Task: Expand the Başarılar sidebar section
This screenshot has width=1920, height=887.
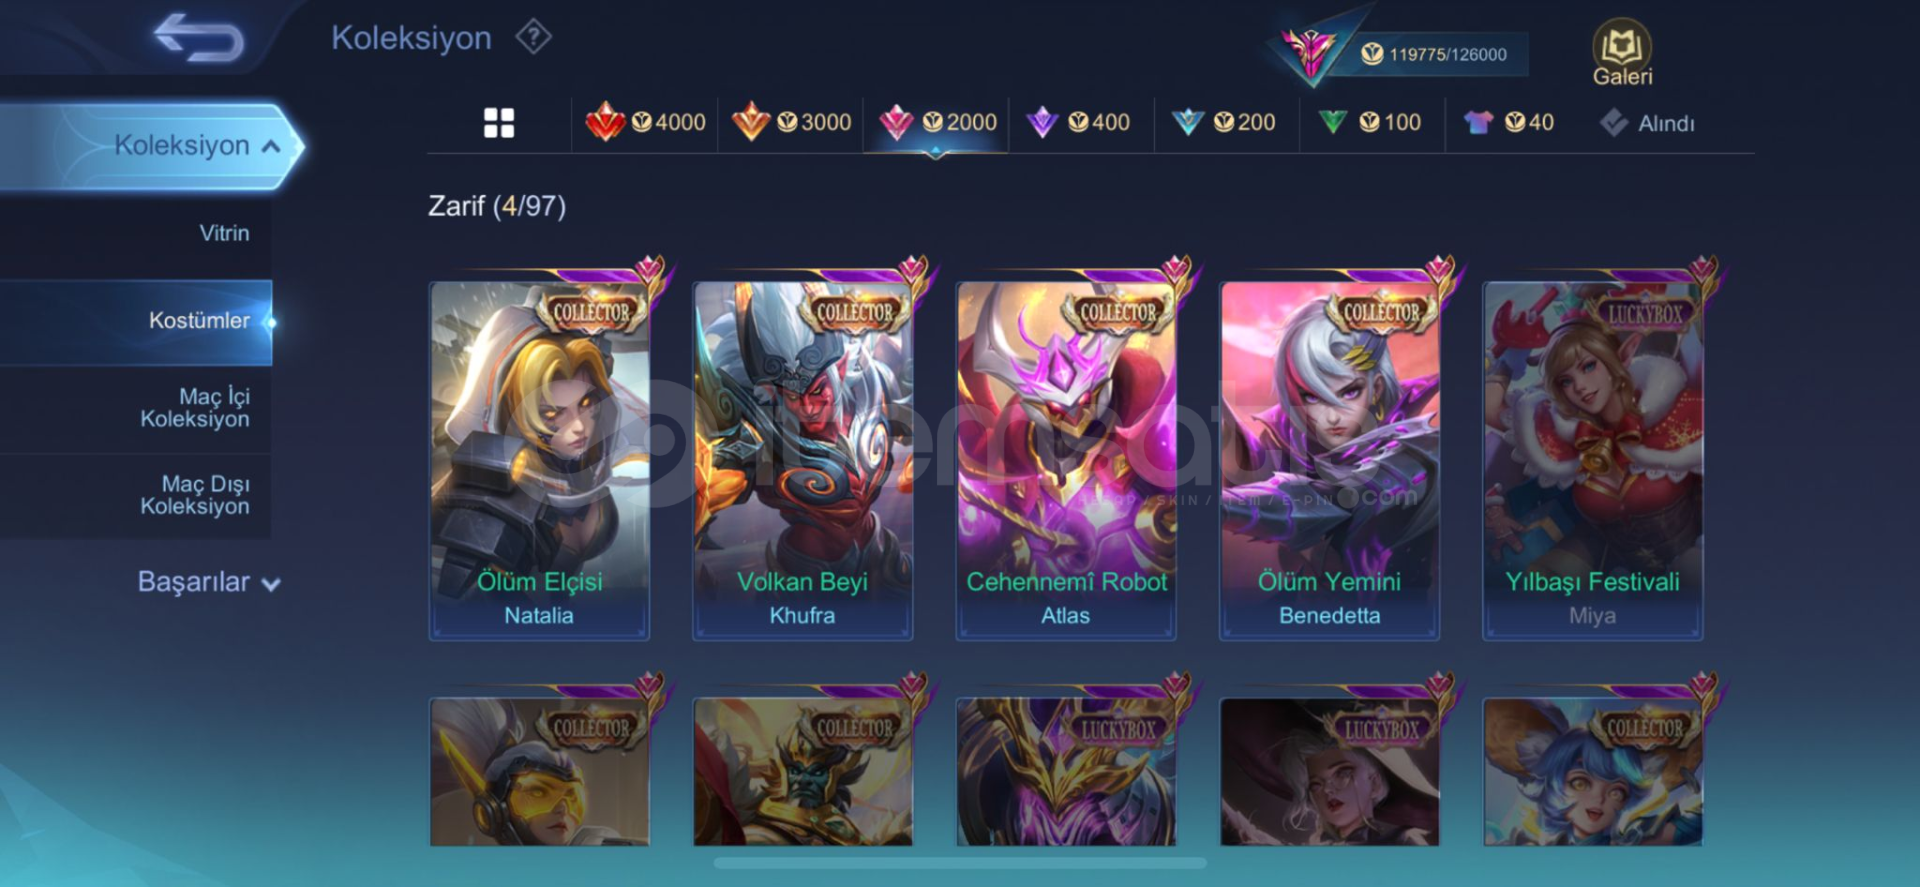Action: coord(208,582)
